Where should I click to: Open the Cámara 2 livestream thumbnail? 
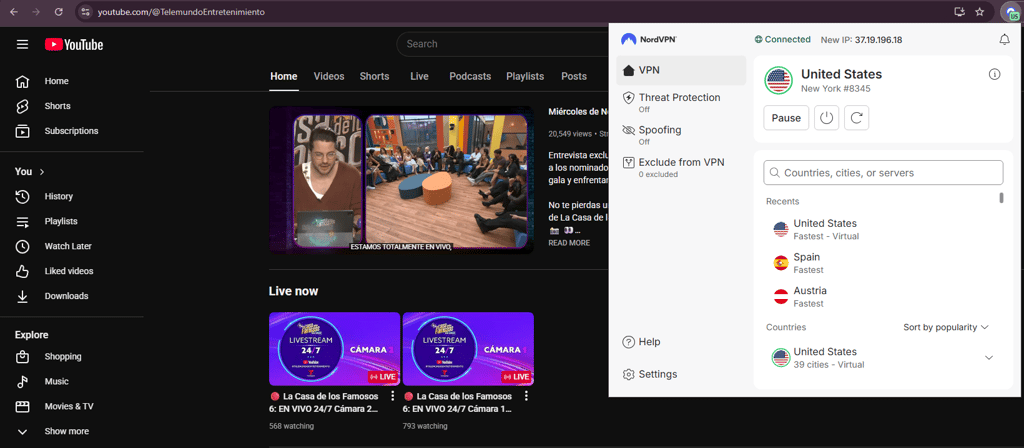pos(334,349)
